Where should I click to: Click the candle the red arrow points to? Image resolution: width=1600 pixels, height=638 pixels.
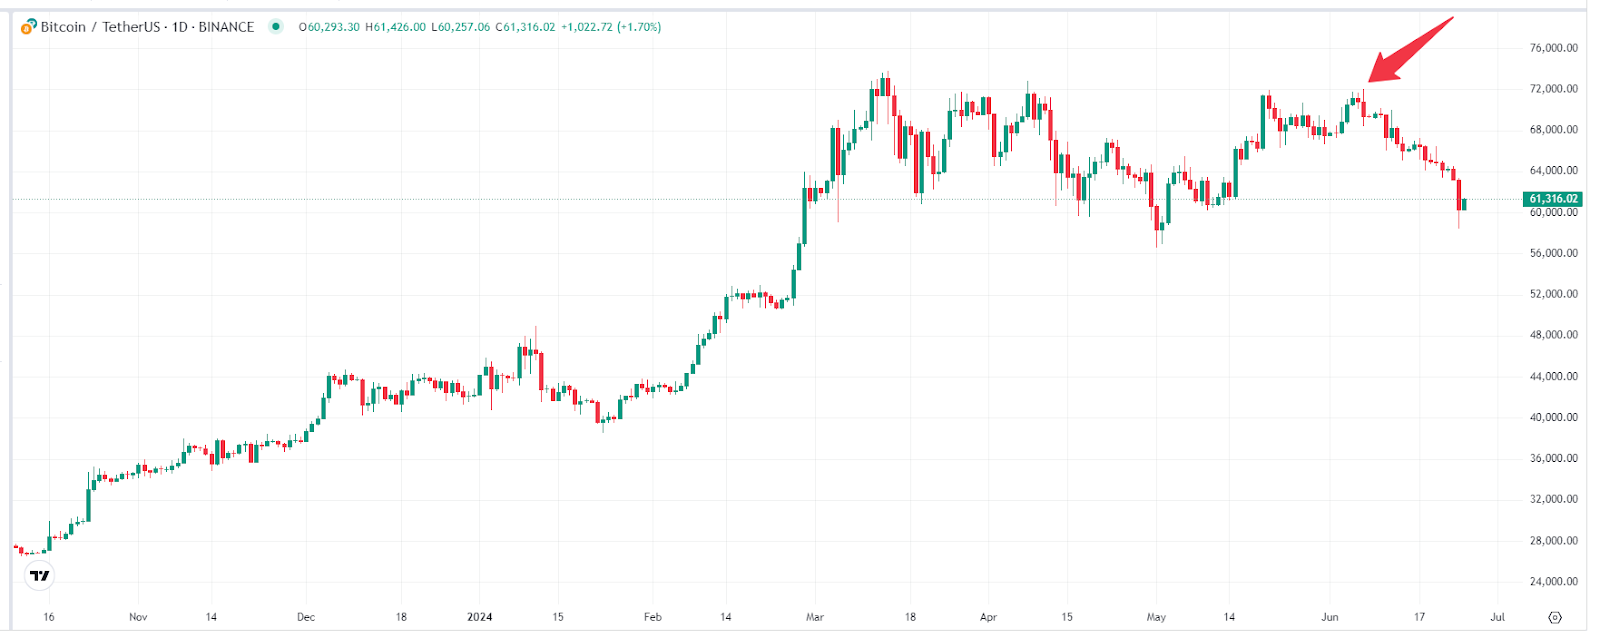coord(1362,102)
